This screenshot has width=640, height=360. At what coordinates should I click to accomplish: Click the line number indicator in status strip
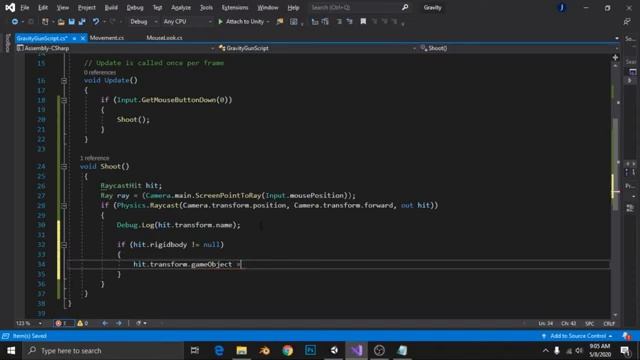pos(546,324)
